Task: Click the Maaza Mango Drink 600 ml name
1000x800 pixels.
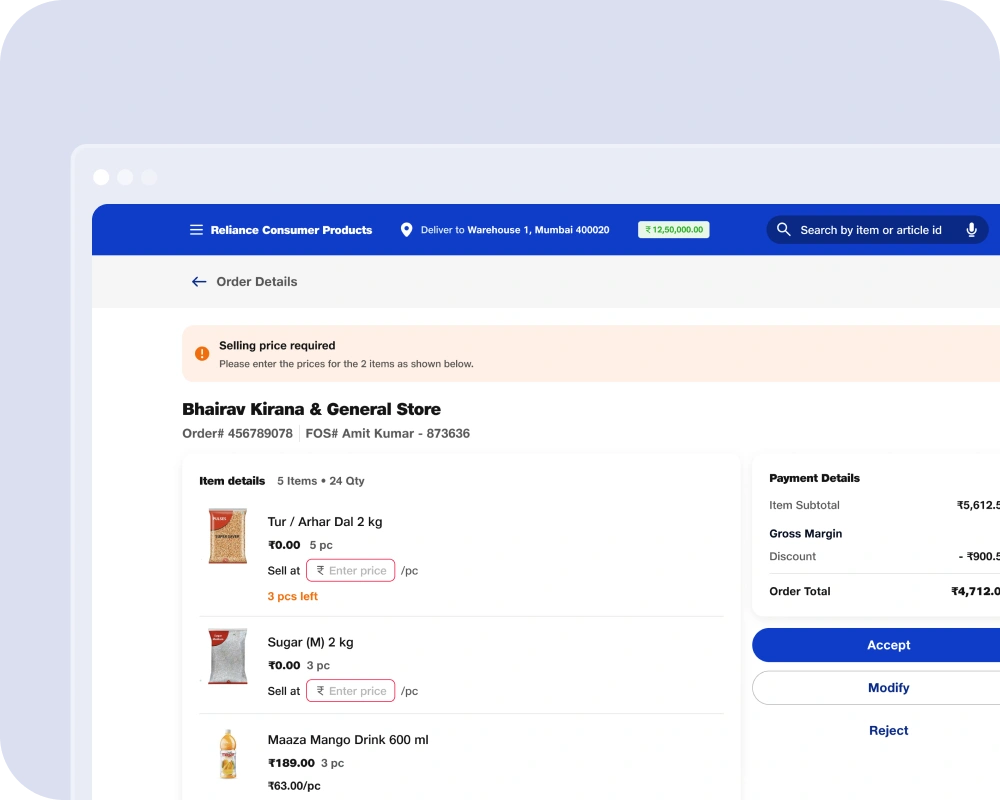Action: tap(348, 740)
